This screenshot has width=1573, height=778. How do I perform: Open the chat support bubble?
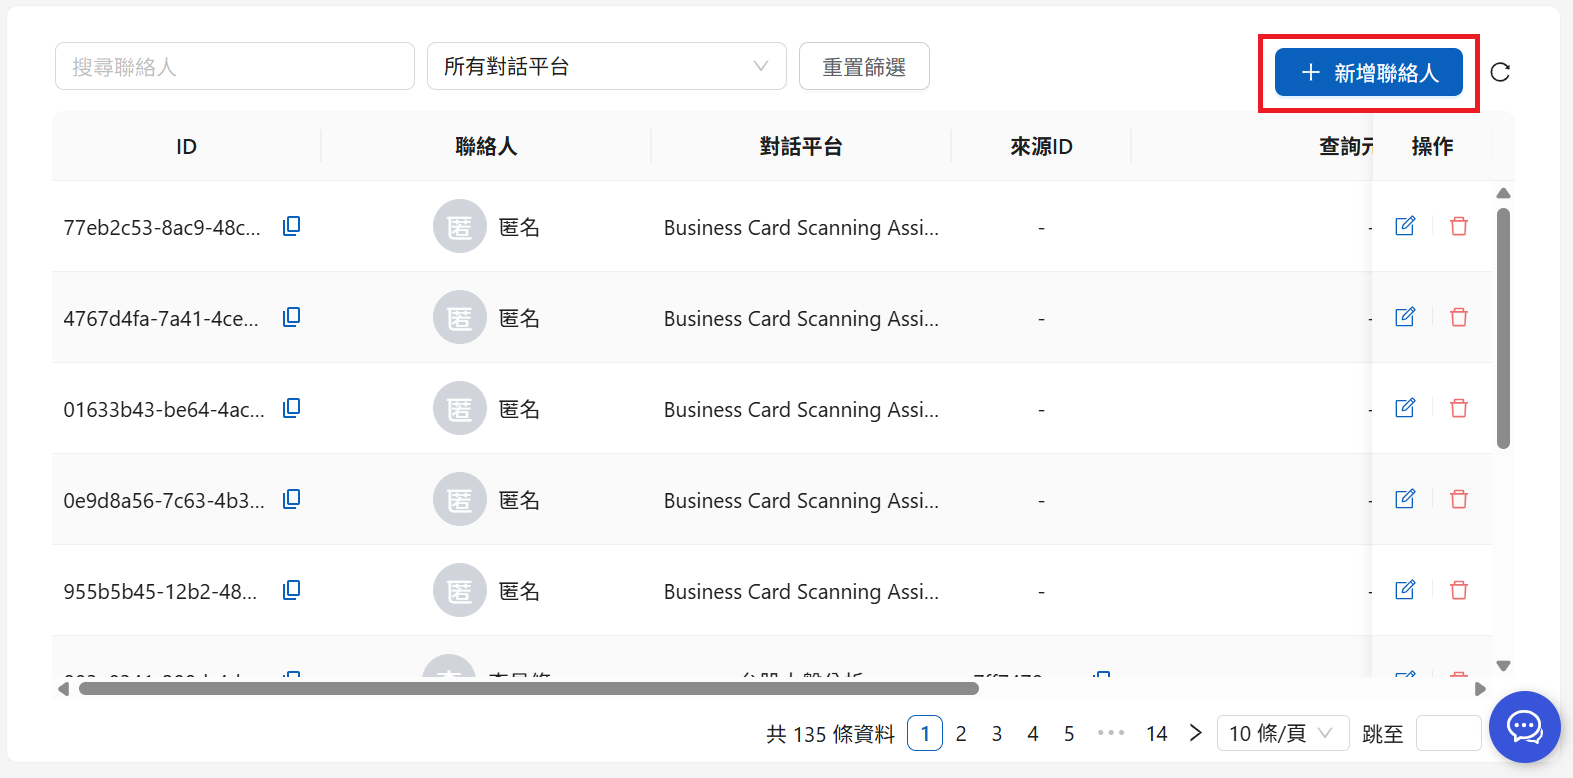pyautogui.click(x=1524, y=727)
